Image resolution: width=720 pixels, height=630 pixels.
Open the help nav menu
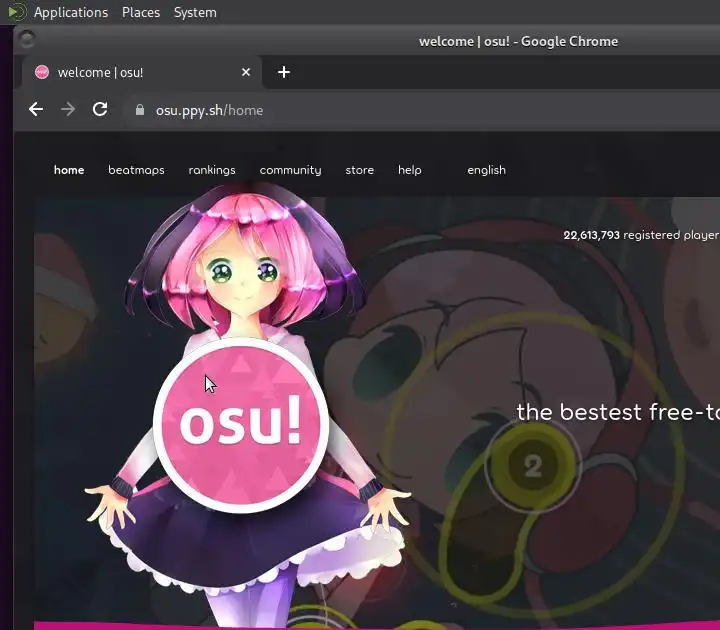tap(410, 170)
